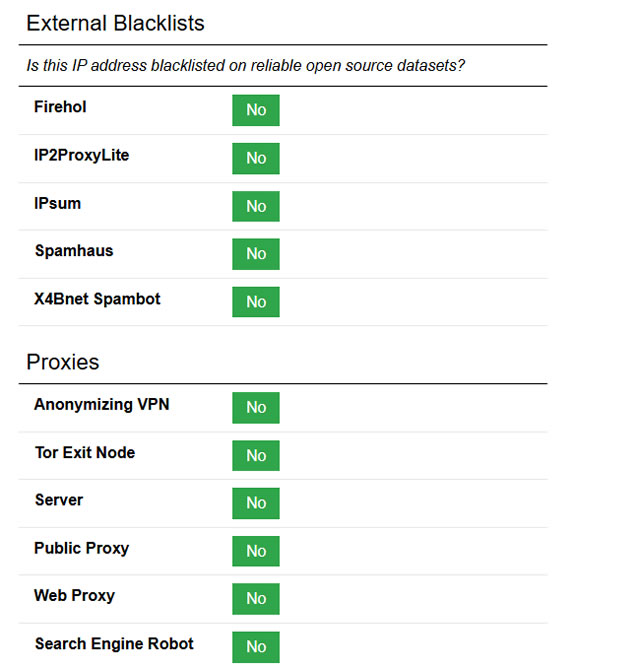Click the X4Bnet Spambot 'No' badge
This screenshot has width=640, height=667.
click(x=256, y=302)
